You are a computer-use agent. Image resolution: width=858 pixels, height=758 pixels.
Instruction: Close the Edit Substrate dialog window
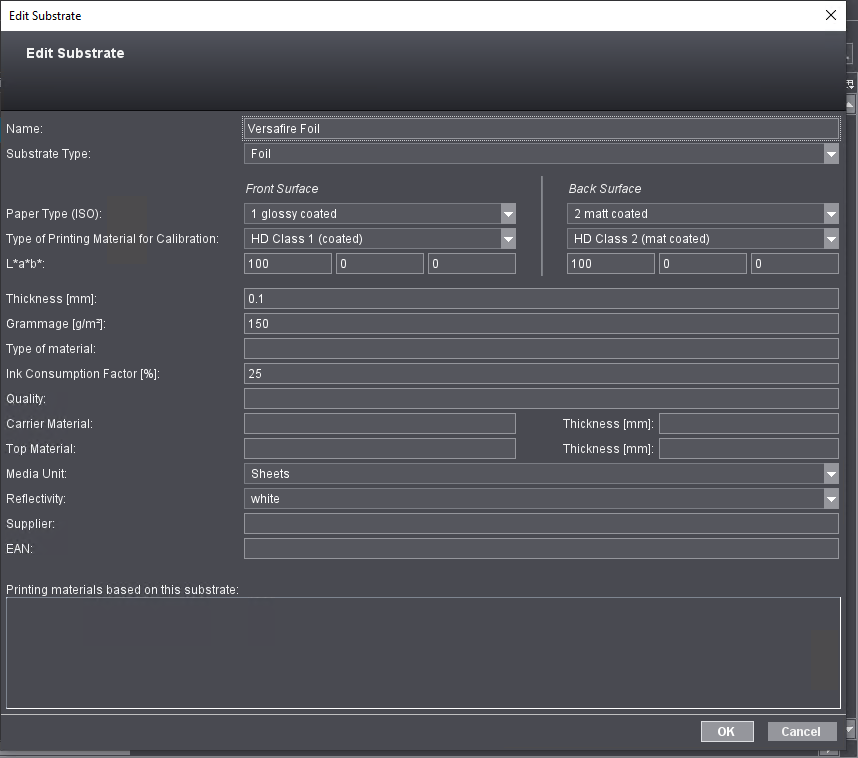tap(830, 15)
